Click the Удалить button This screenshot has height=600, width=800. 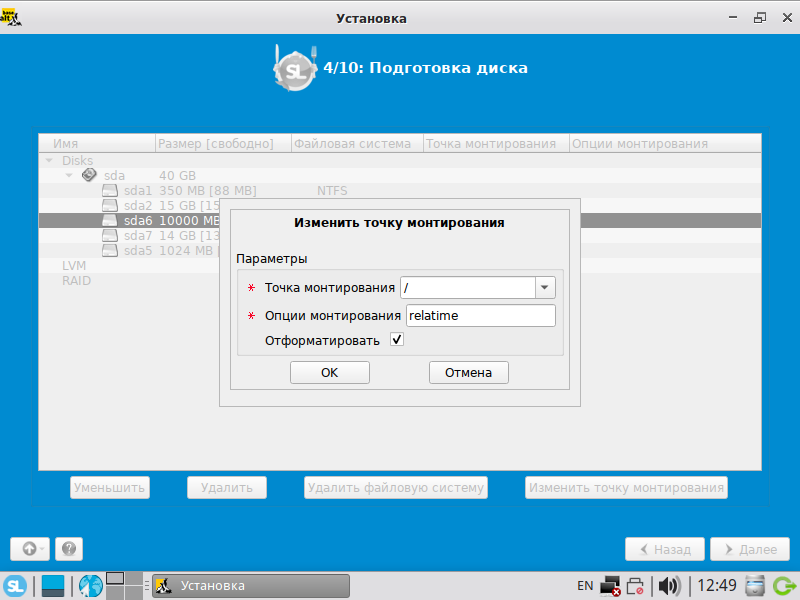[227, 488]
